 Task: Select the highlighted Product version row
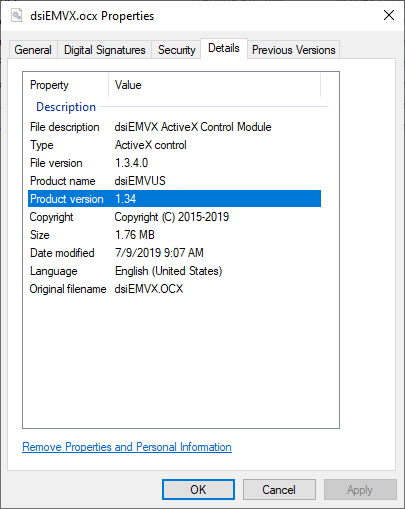[174, 199]
